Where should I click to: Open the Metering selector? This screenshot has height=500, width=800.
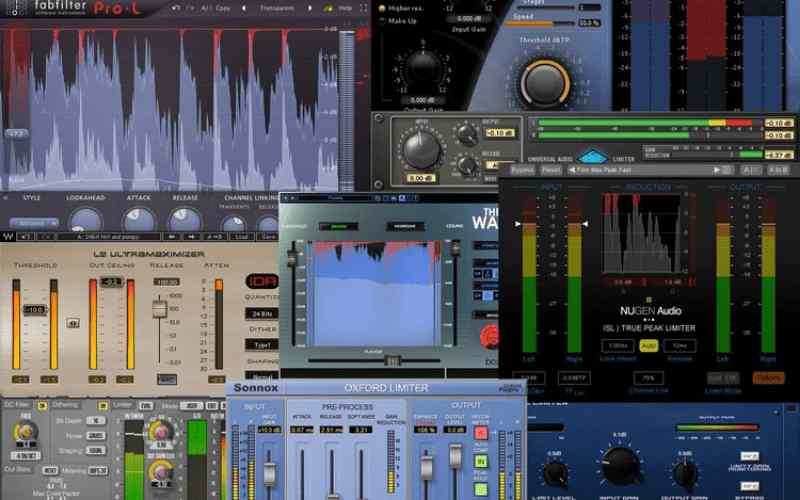pyautogui.click(x=98, y=470)
